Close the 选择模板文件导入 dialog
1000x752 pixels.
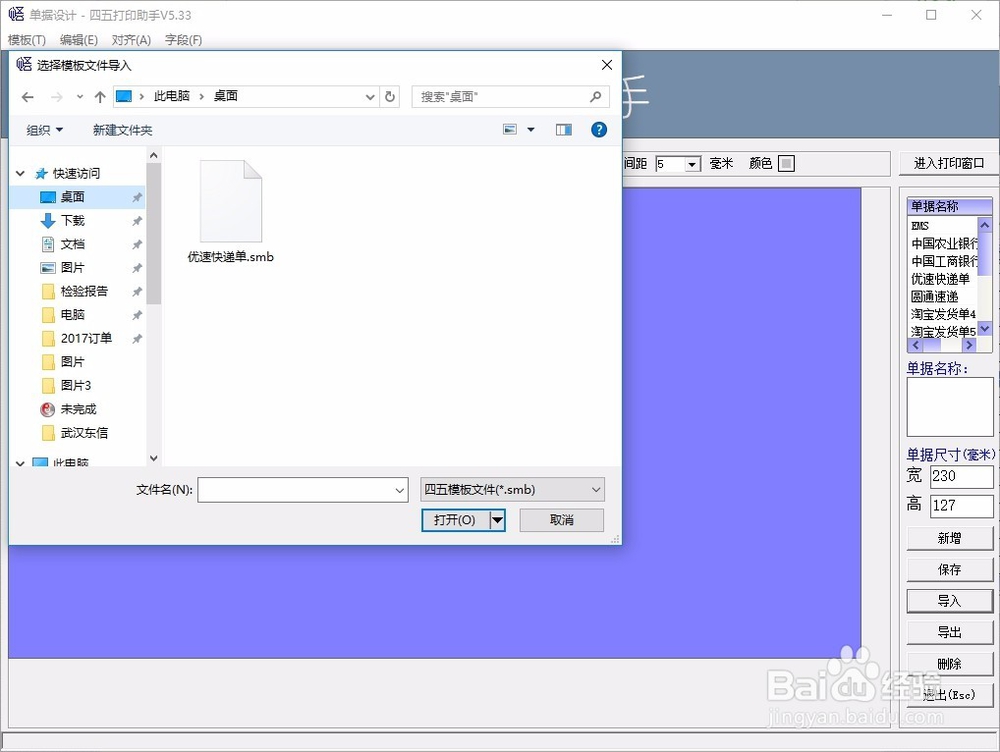click(x=607, y=64)
